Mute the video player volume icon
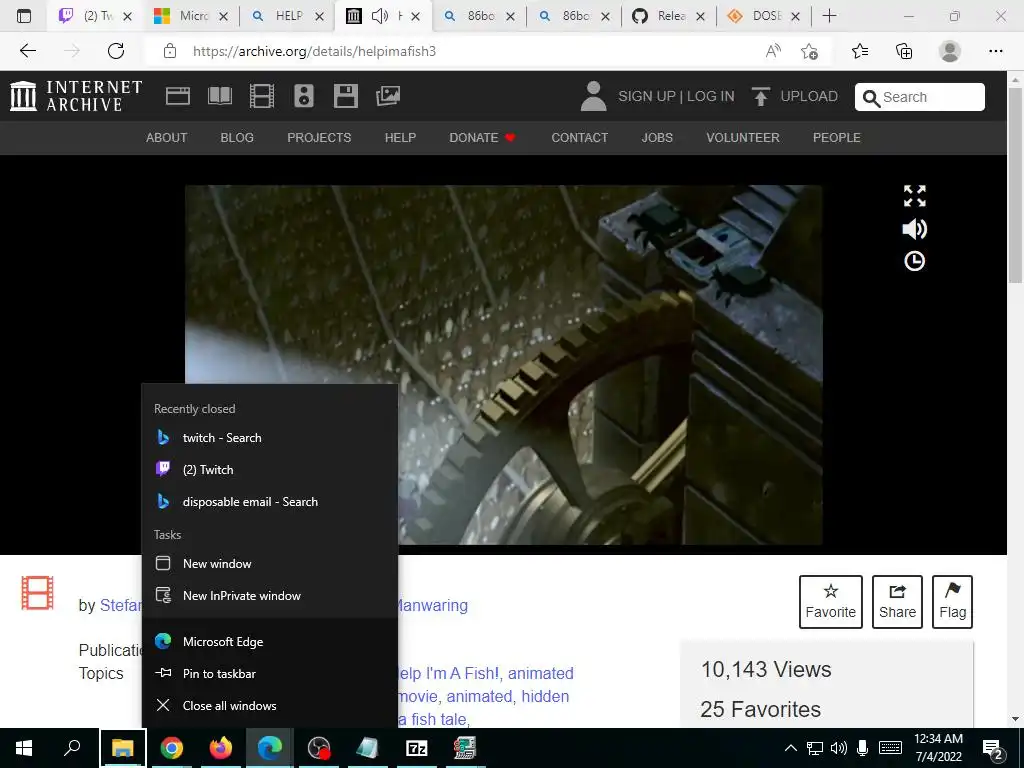Screen dimensions: 1024x768 coord(914,229)
